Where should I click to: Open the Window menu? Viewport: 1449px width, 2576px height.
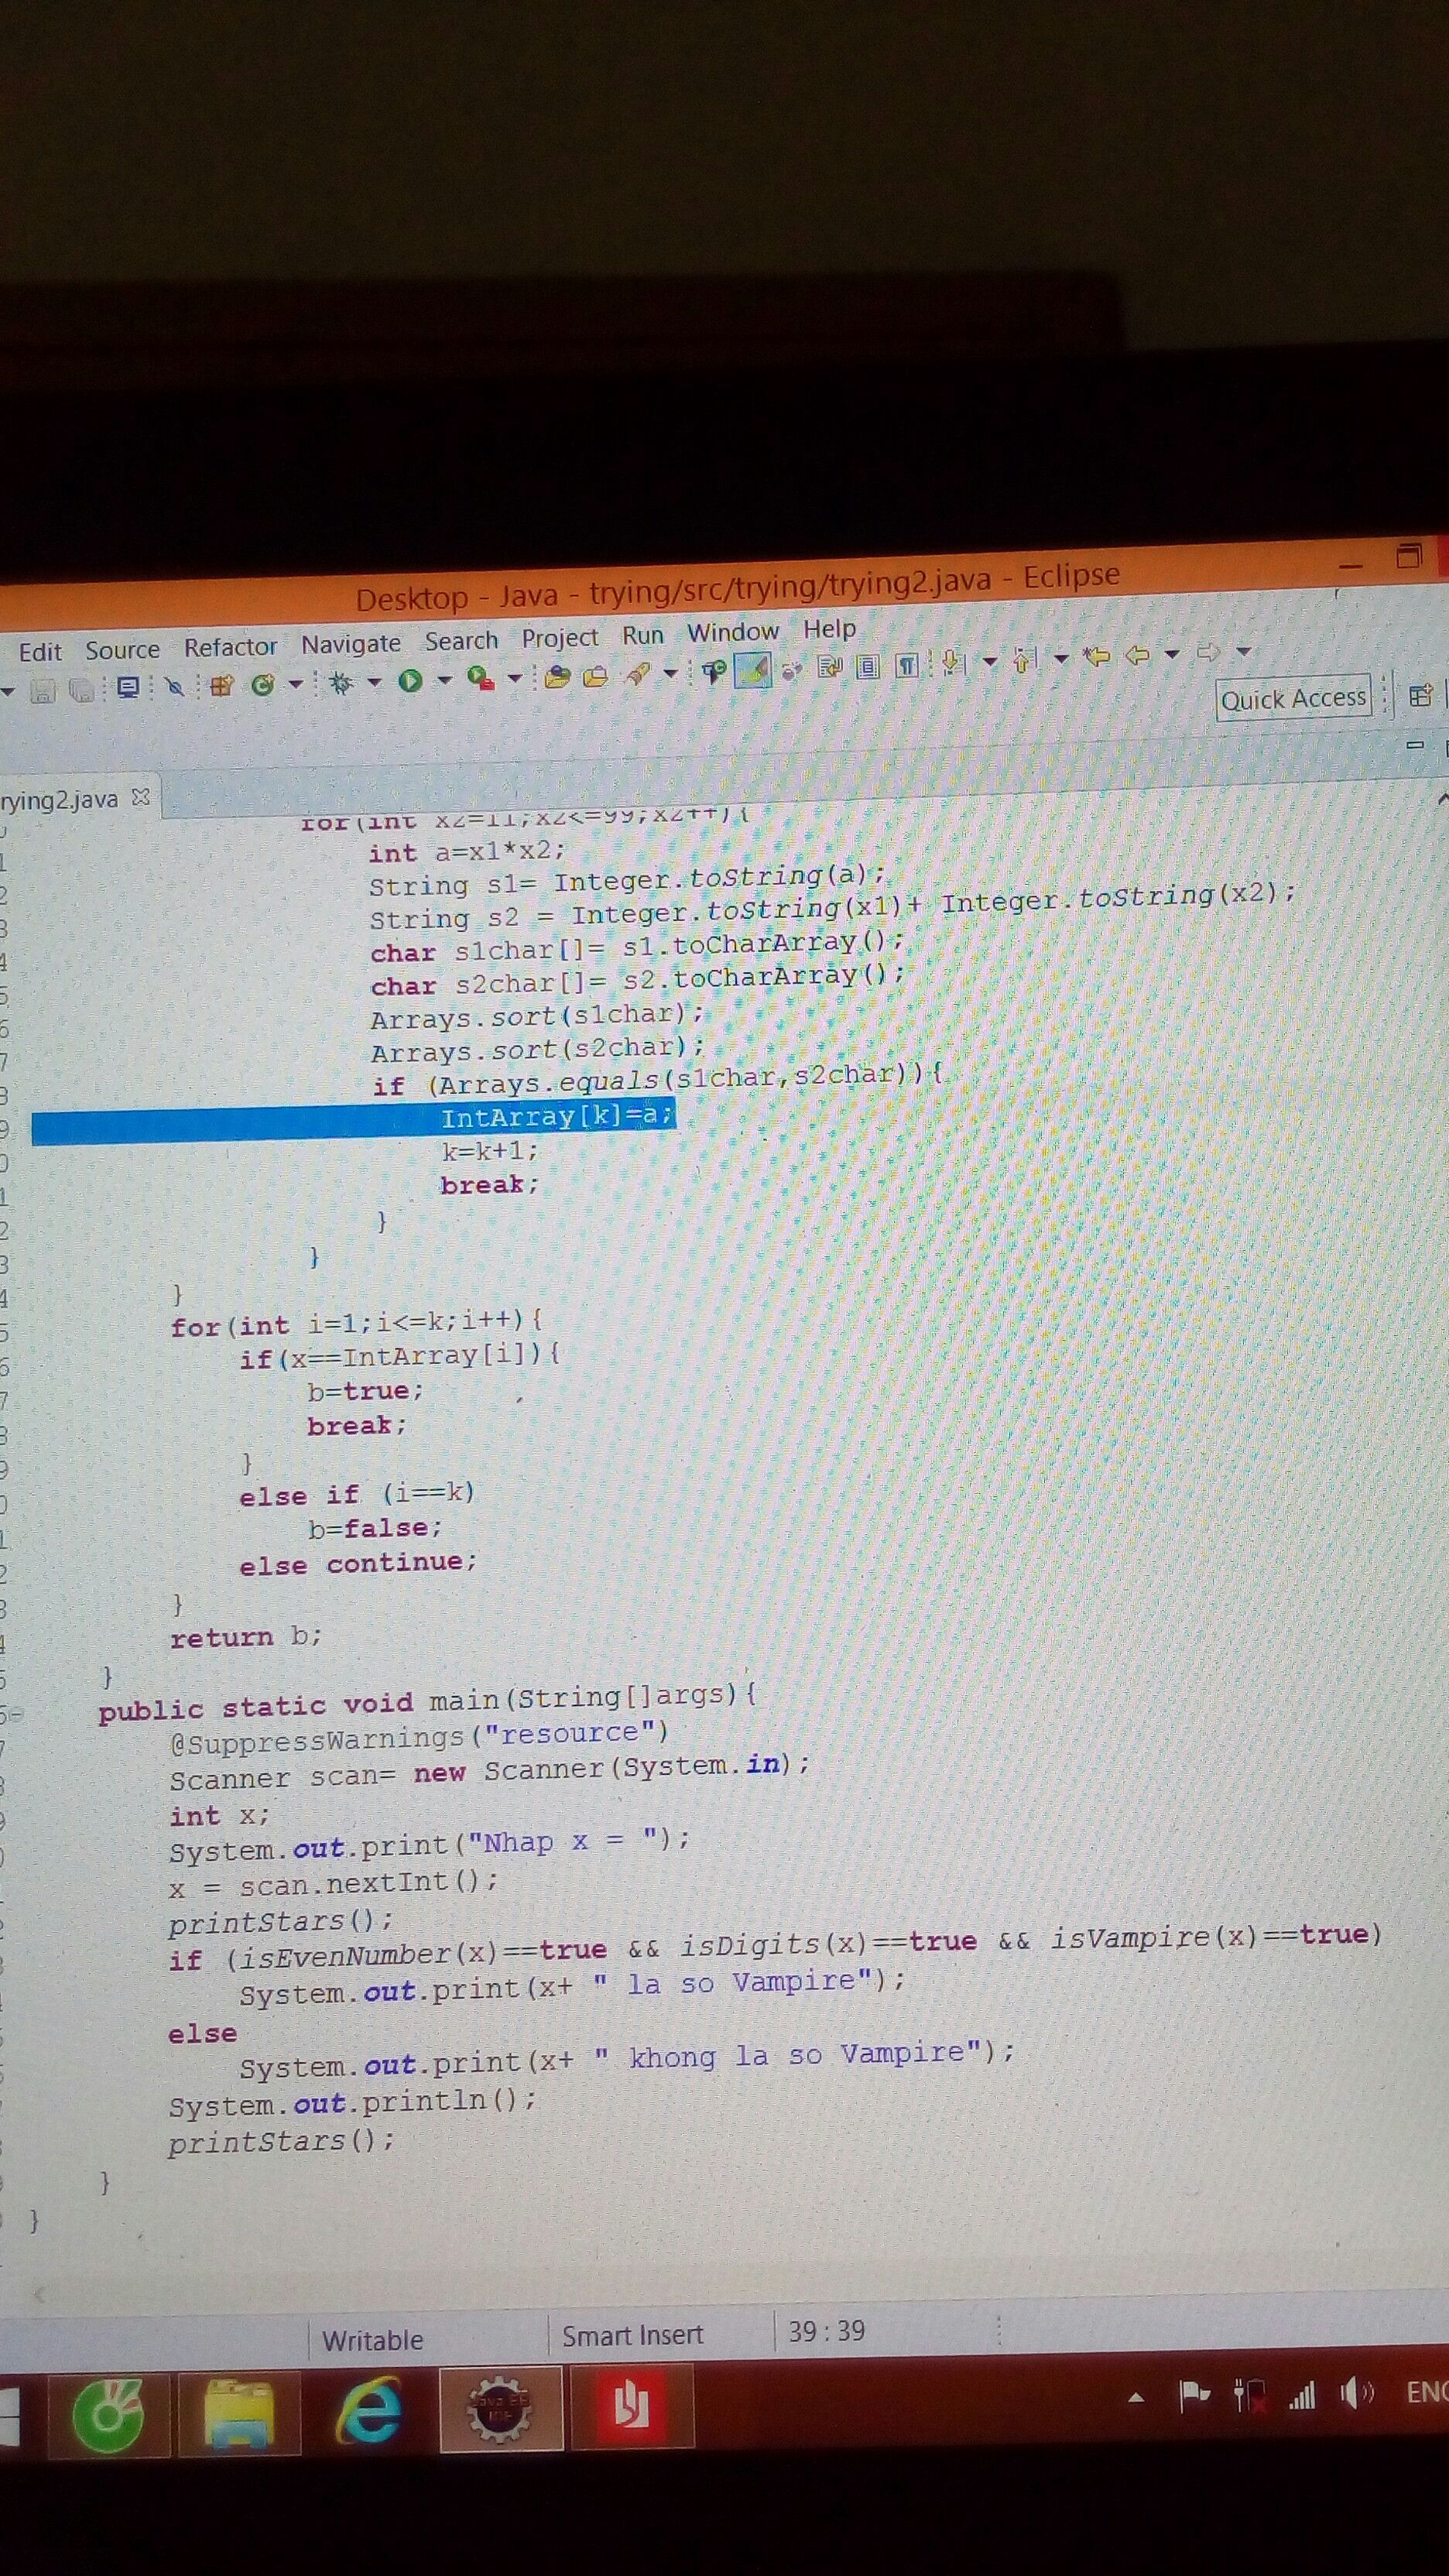coord(733,632)
